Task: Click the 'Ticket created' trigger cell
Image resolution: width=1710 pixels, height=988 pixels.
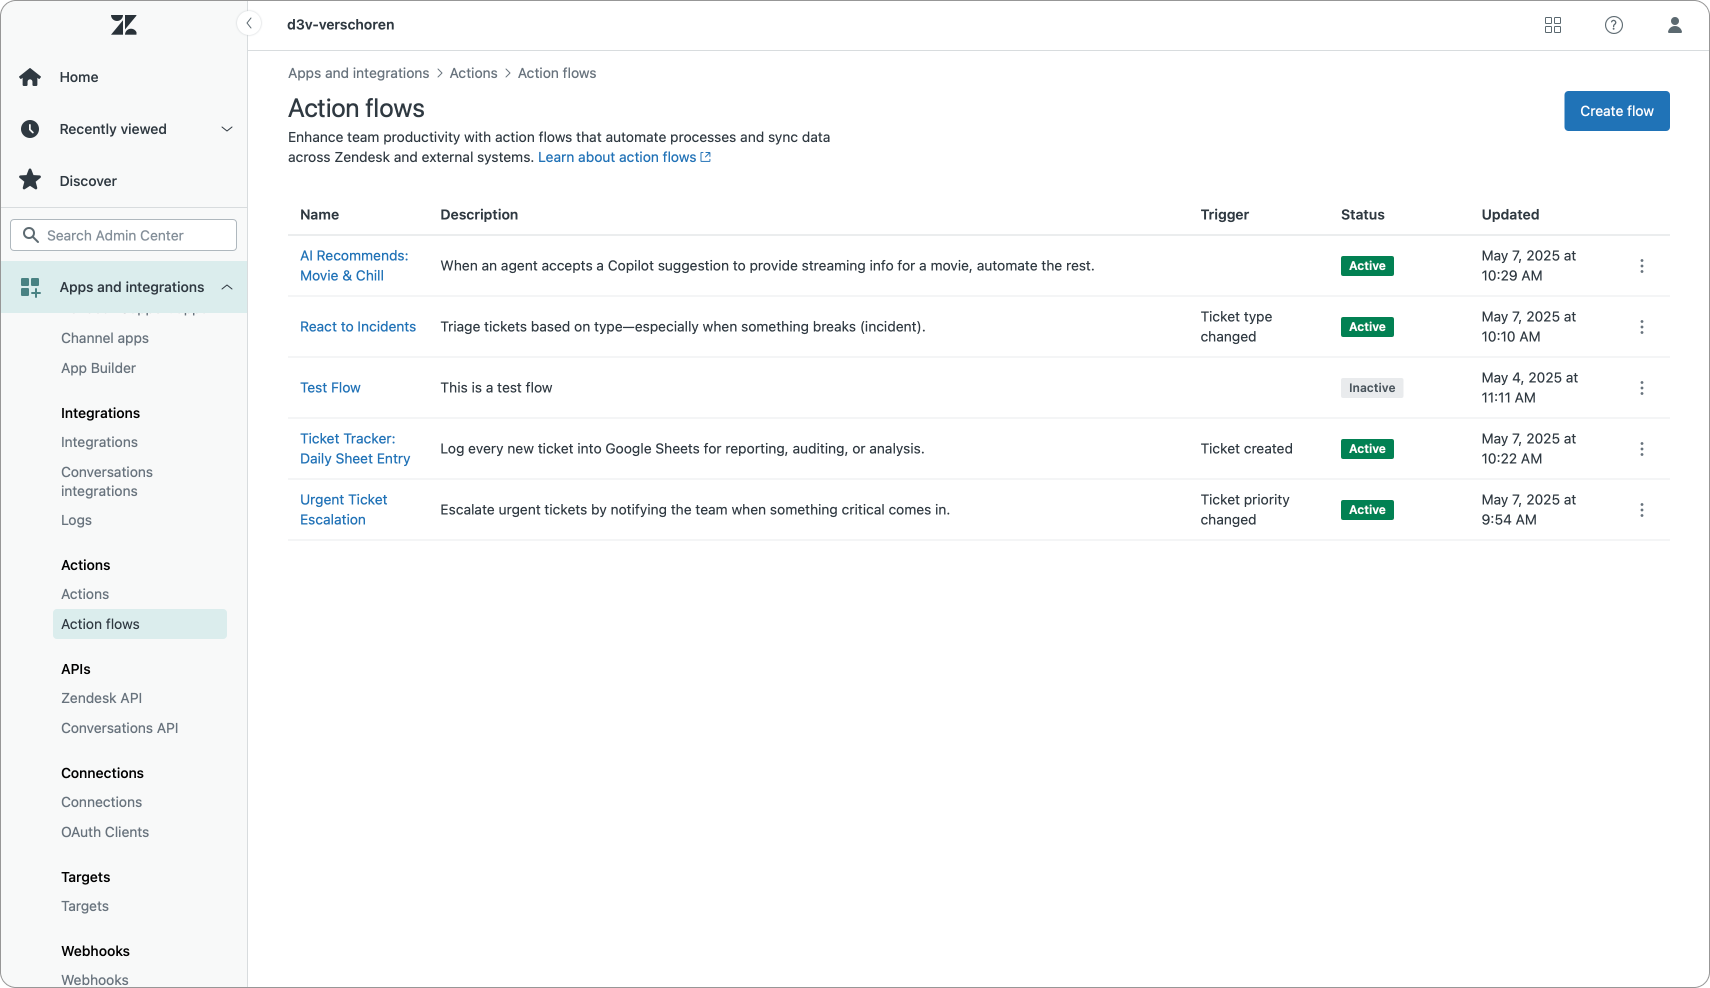Action: tap(1246, 449)
